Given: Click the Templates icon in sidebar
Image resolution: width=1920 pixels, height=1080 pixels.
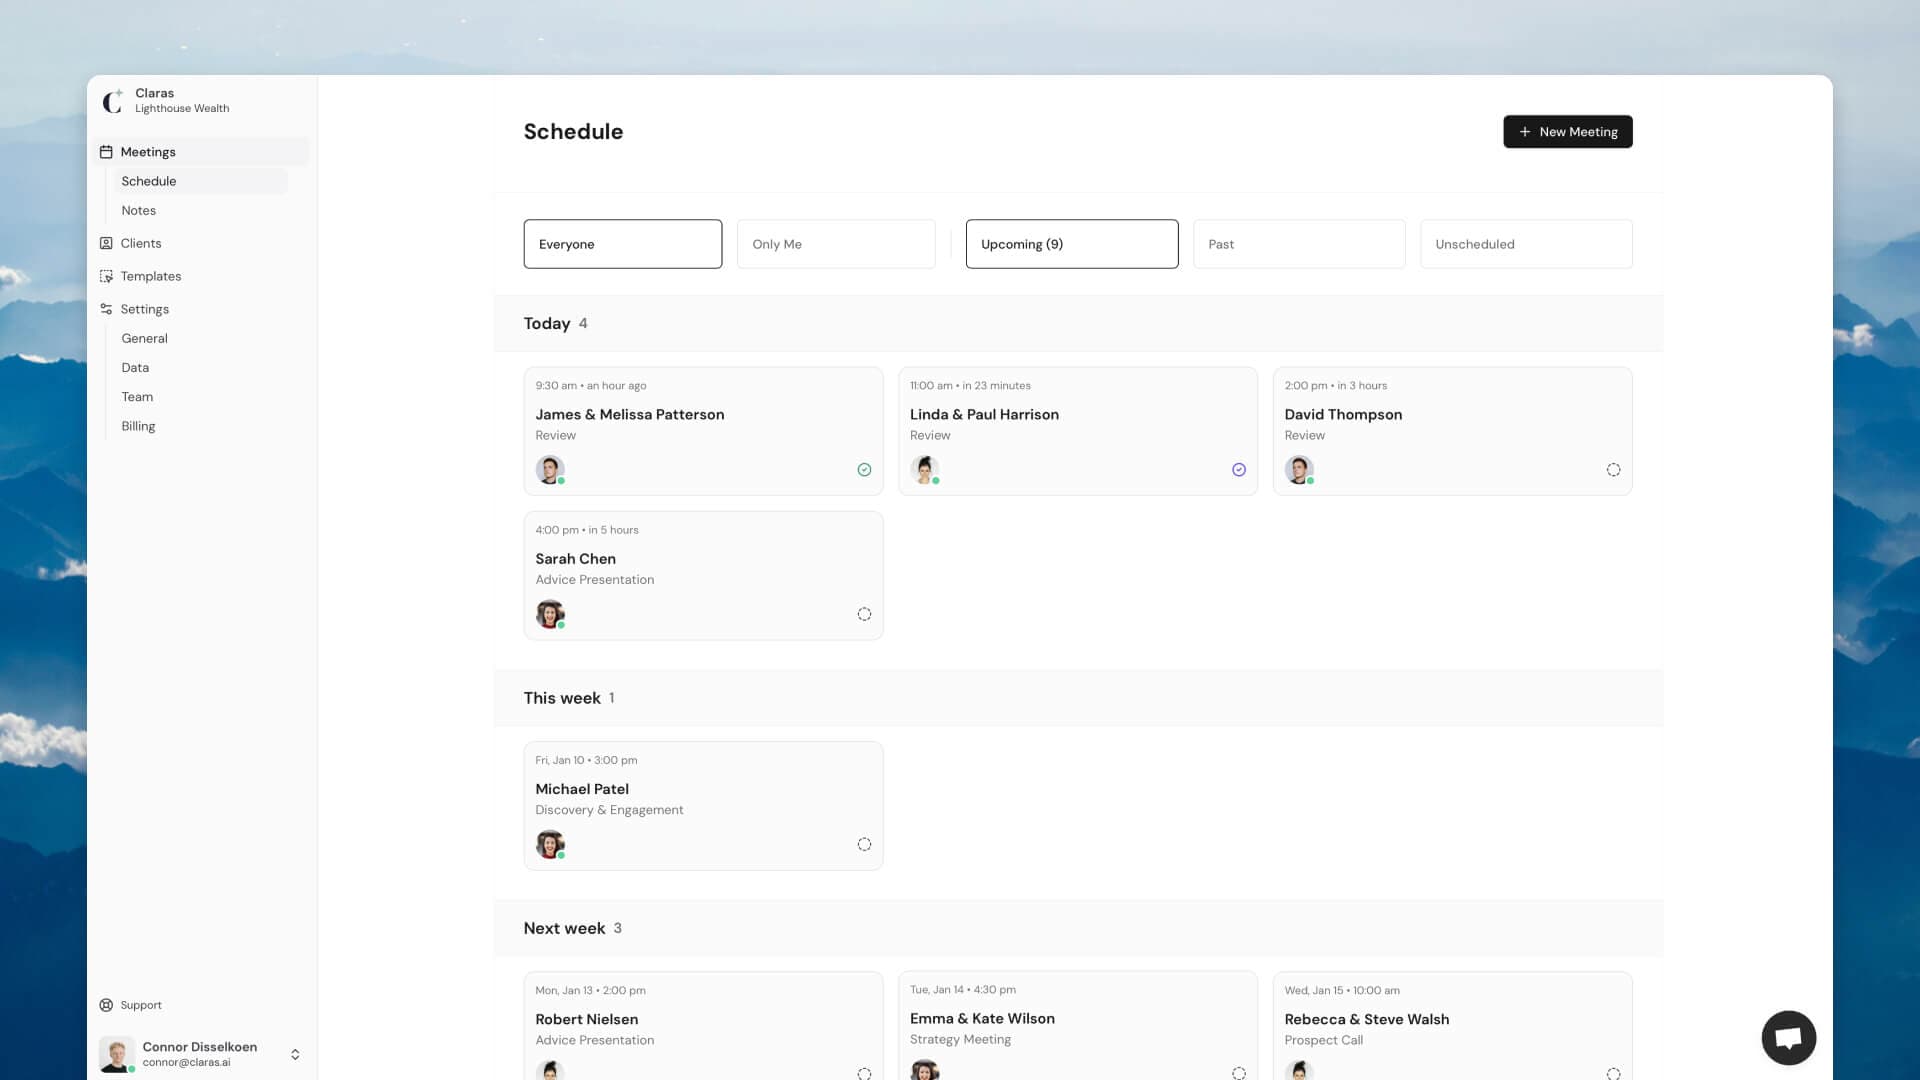Looking at the screenshot, I should pyautogui.click(x=106, y=276).
